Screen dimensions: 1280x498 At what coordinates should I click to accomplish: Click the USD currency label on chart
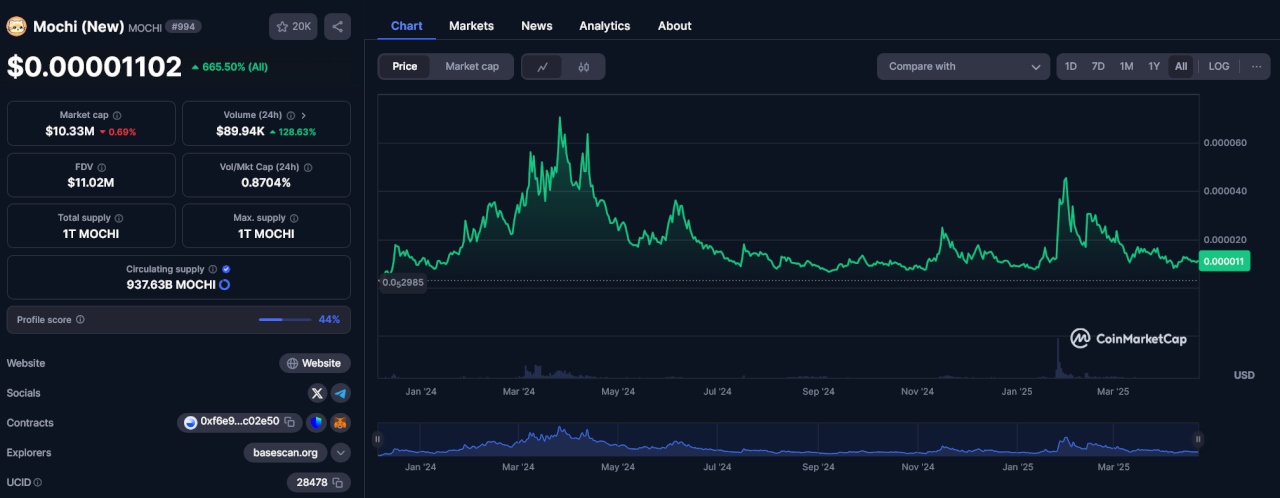point(1244,375)
